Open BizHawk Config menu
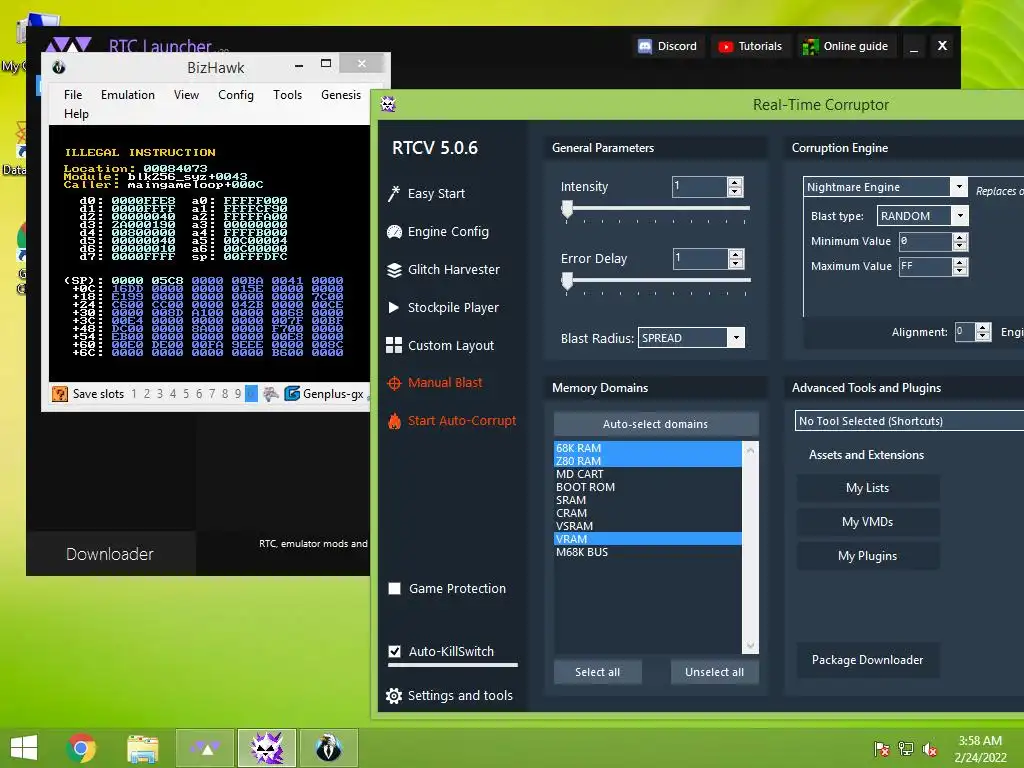1024x768 pixels. coord(236,95)
